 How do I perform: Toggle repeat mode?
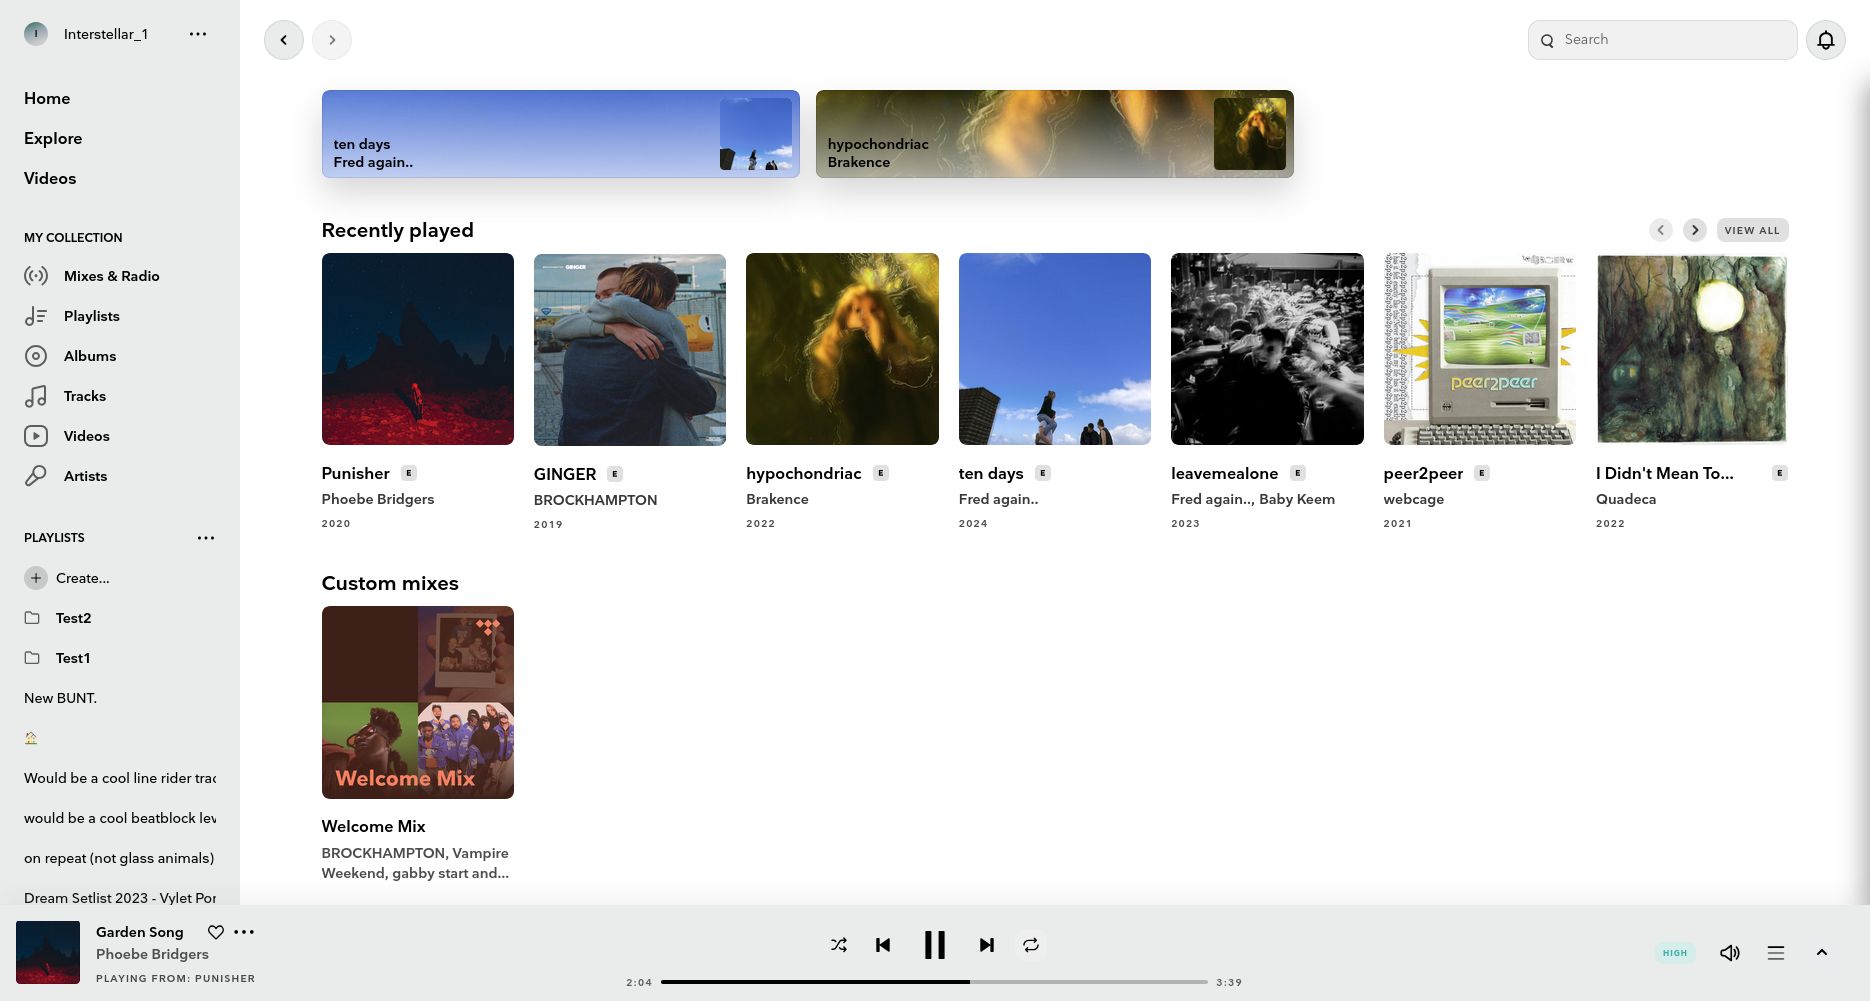[x=1031, y=945]
